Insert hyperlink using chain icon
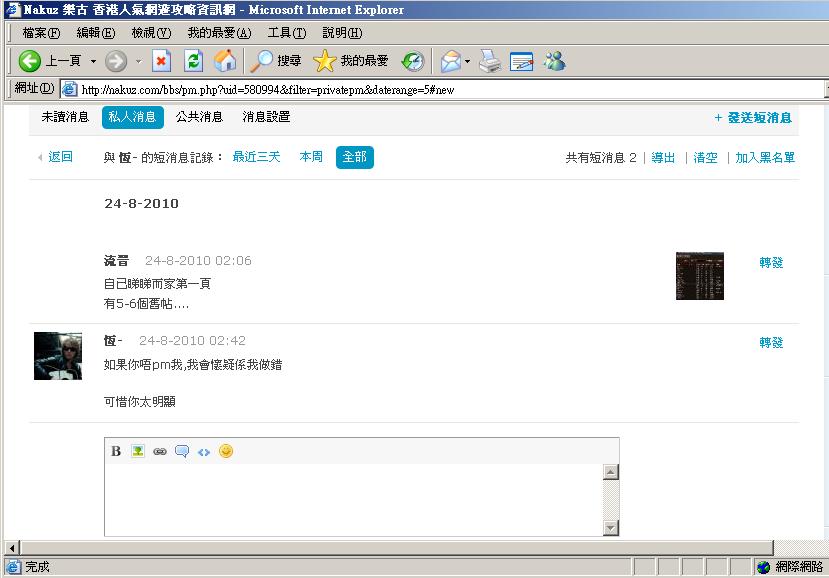 coord(160,451)
